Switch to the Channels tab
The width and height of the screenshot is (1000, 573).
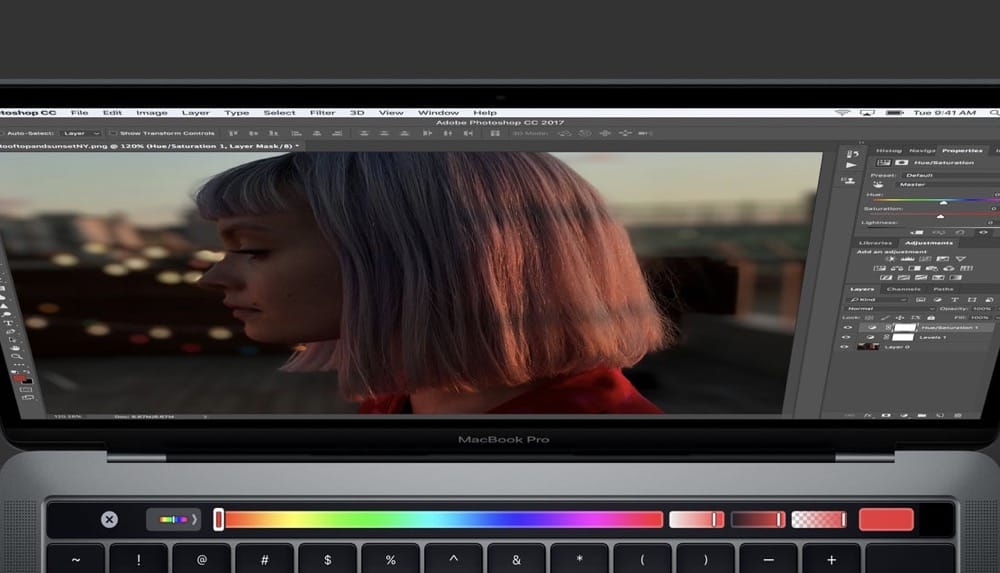click(x=904, y=289)
